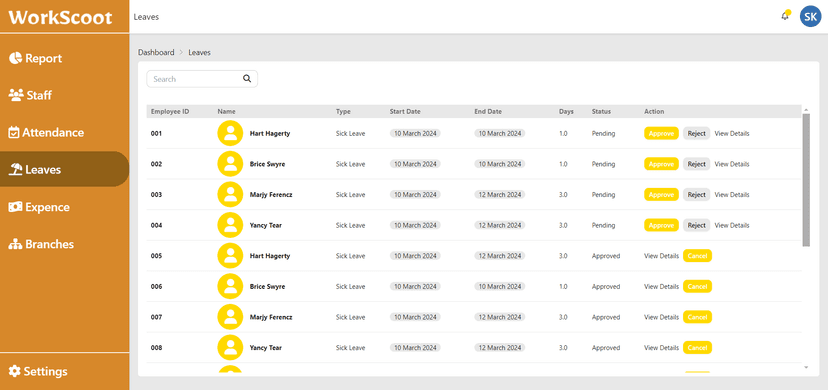Click the Expence money icon
The image size is (828, 390).
point(15,207)
